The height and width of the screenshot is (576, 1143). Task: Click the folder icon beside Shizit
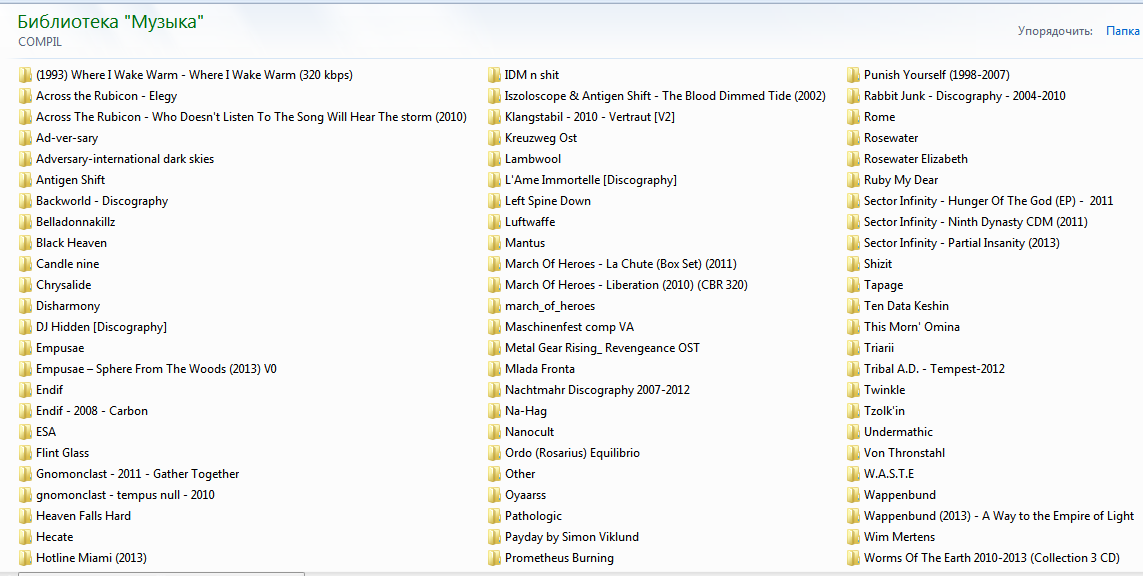(x=854, y=264)
